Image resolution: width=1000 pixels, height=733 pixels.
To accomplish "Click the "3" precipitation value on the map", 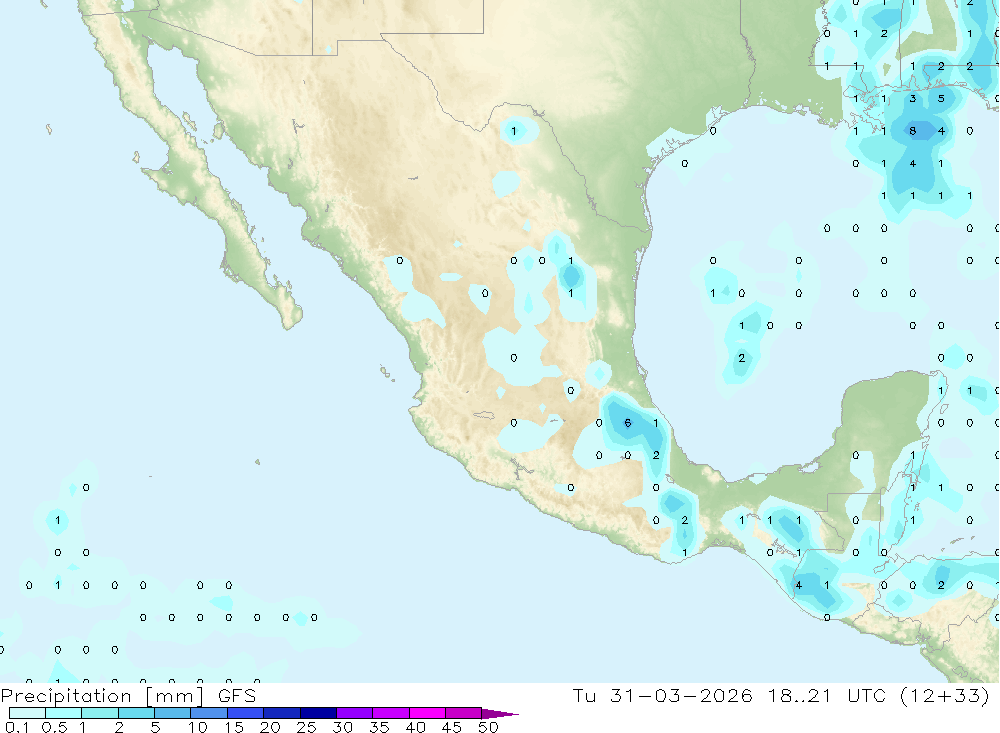I will pyautogui.click(x=913, y=98).
